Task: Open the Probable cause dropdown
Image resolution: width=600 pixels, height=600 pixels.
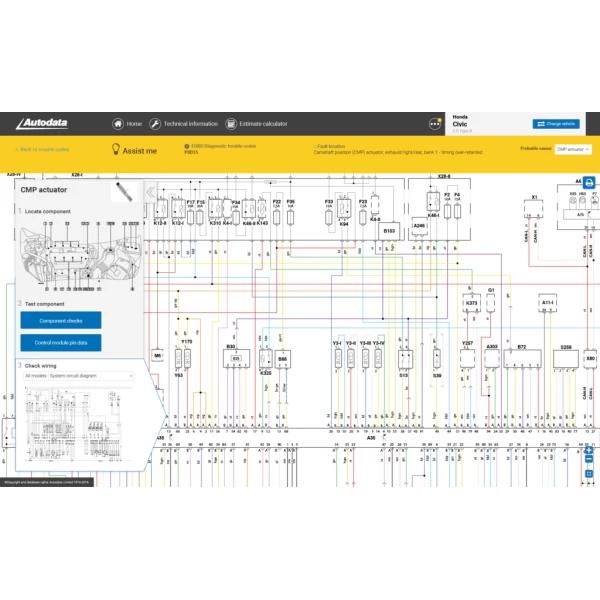Action: [x=573, y=149]
